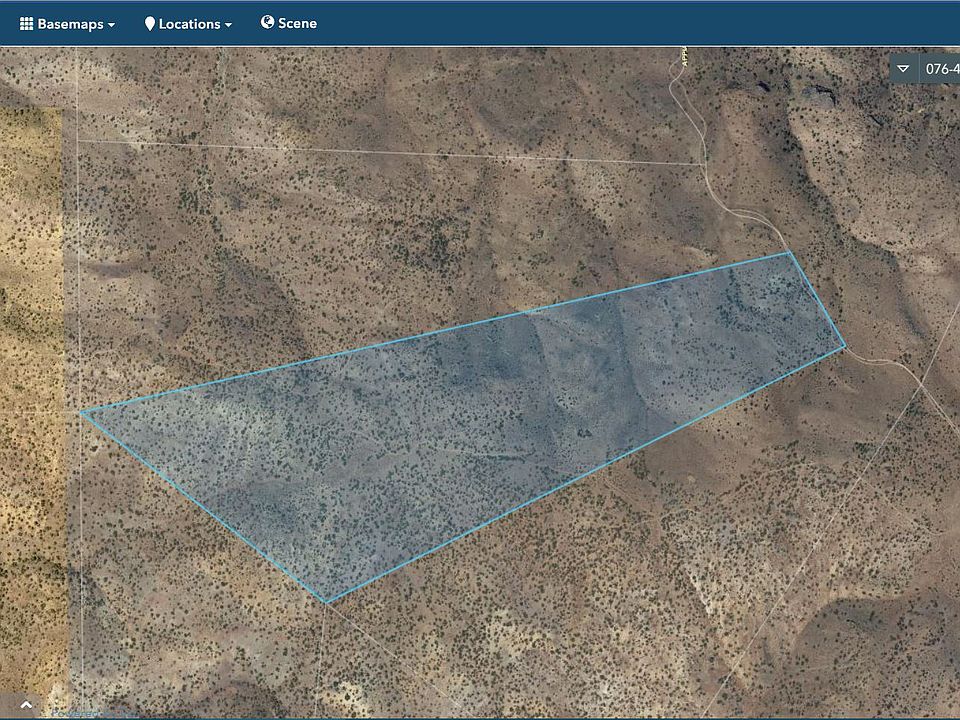
Task: Click the parcel's western tip vertex
Action: click(81, 412)
